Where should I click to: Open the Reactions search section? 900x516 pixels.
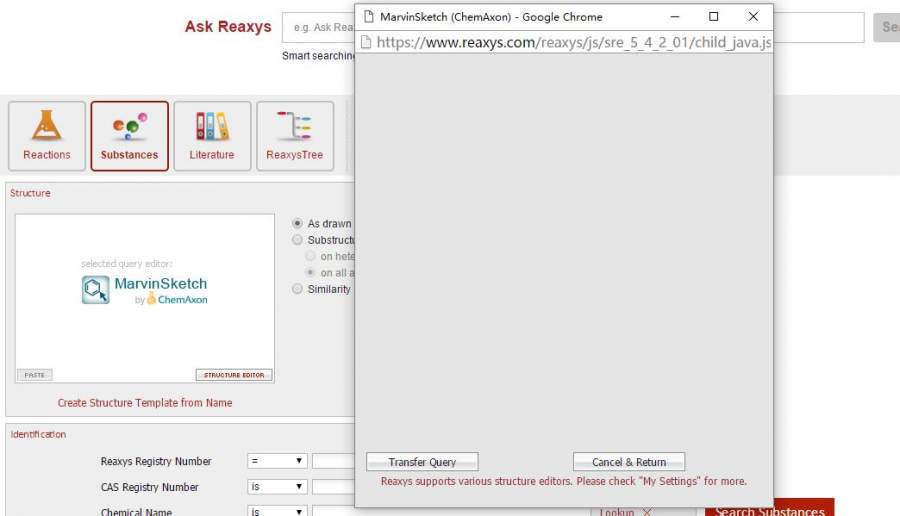click(46, 136)
